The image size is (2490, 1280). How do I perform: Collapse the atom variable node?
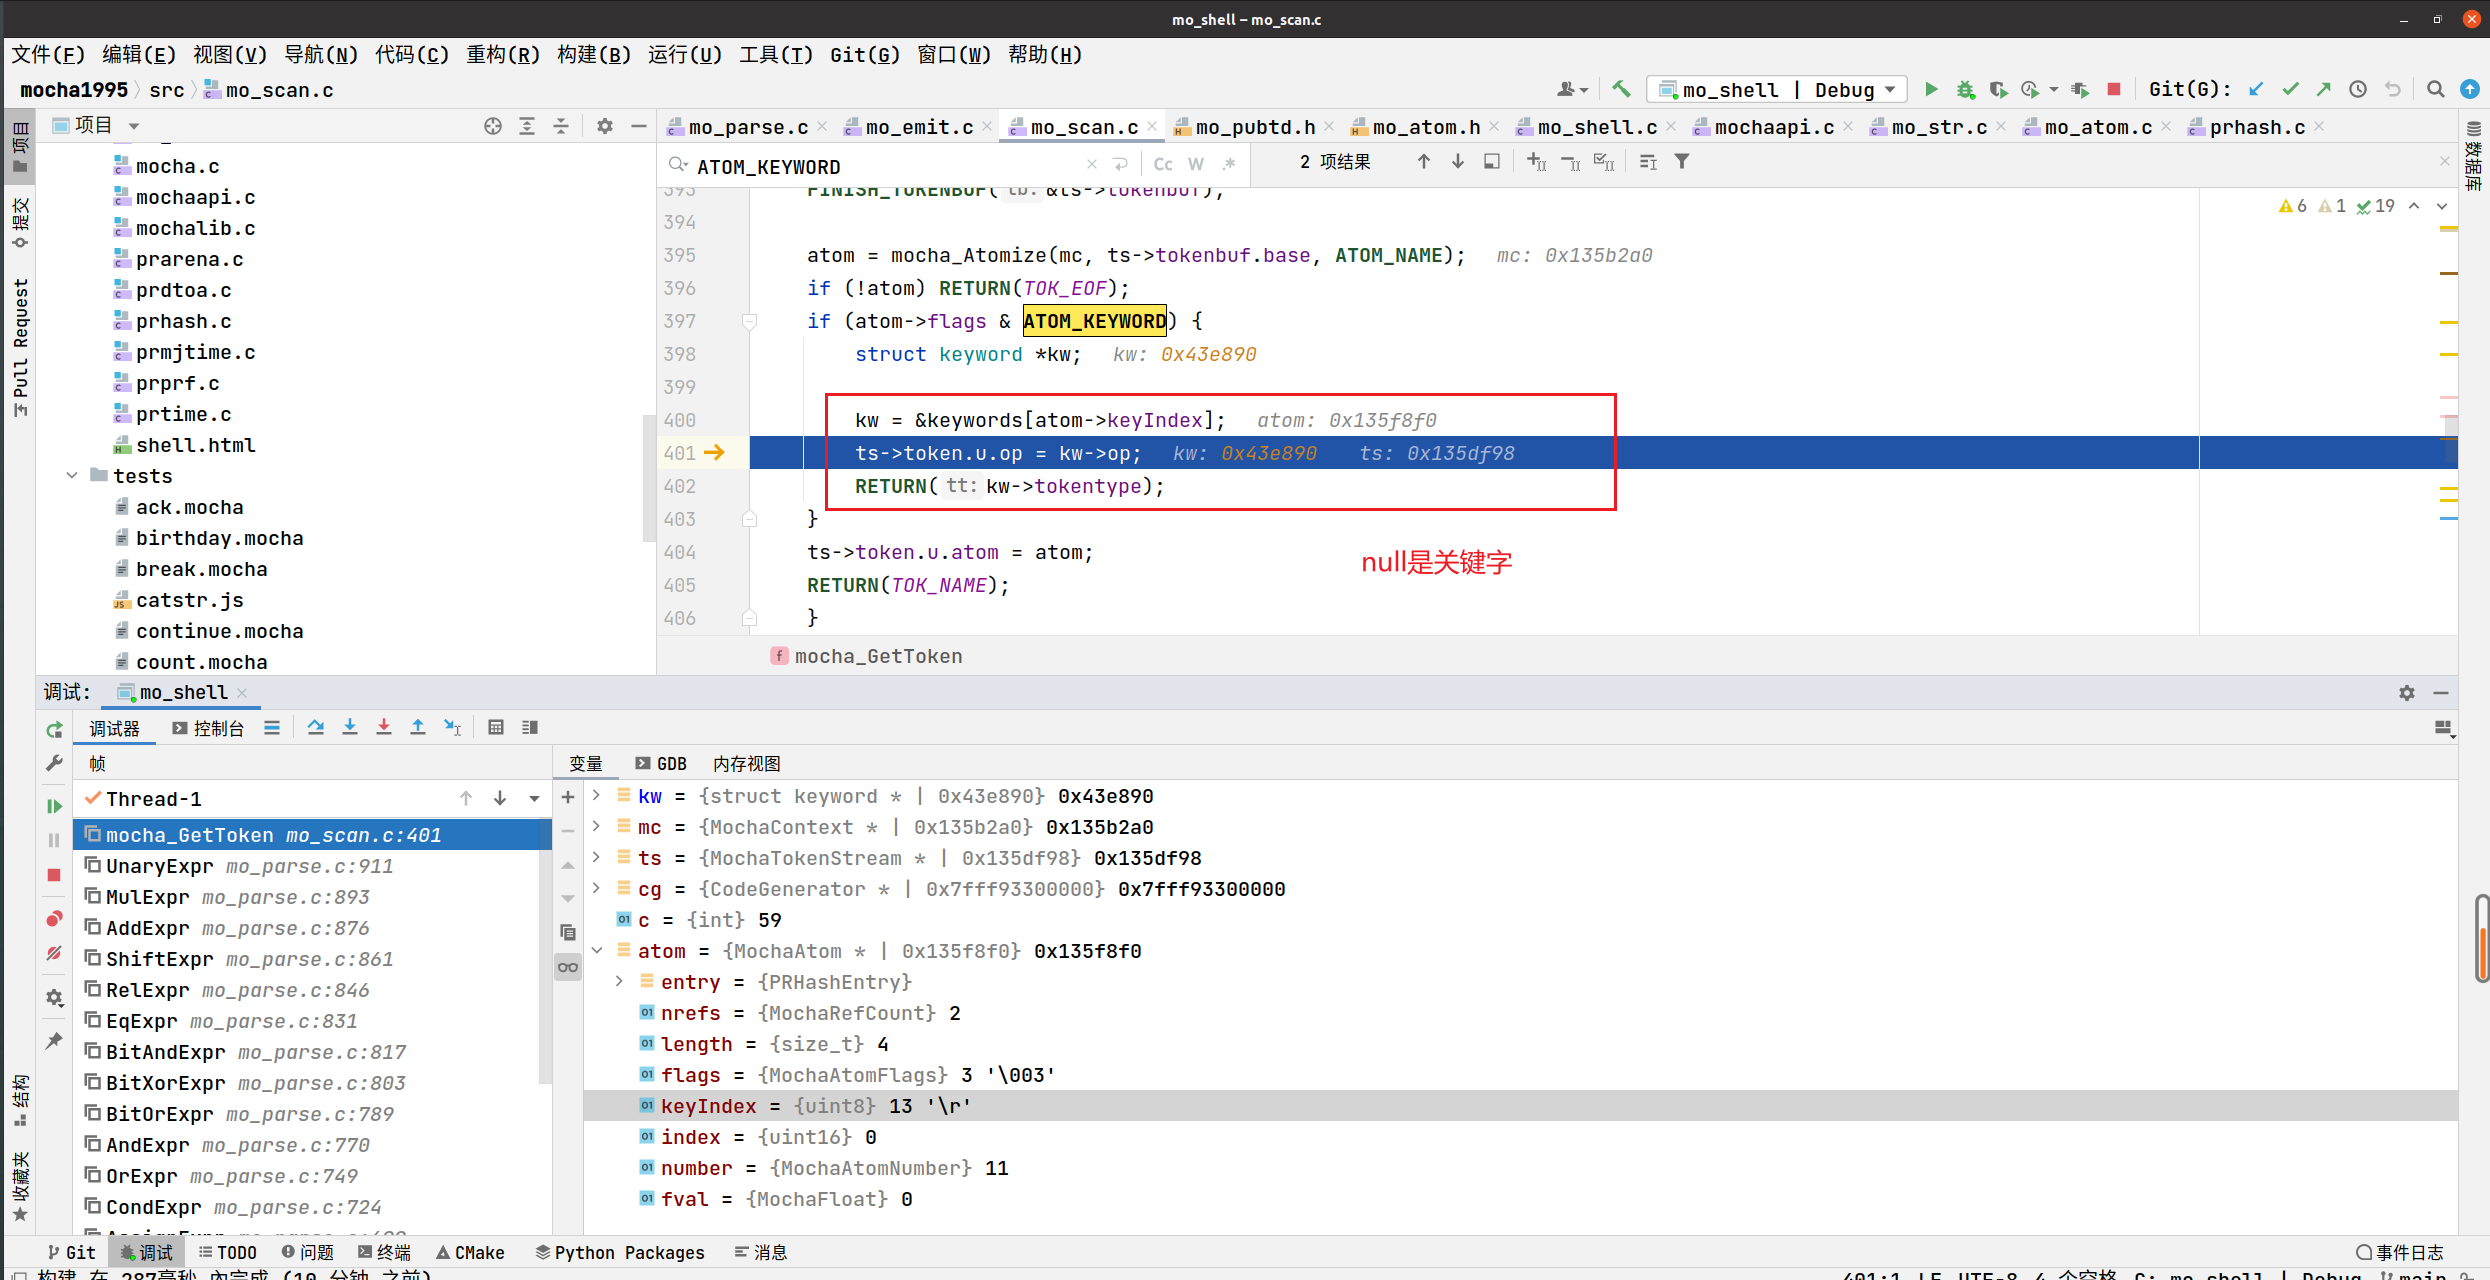[597, 951]
